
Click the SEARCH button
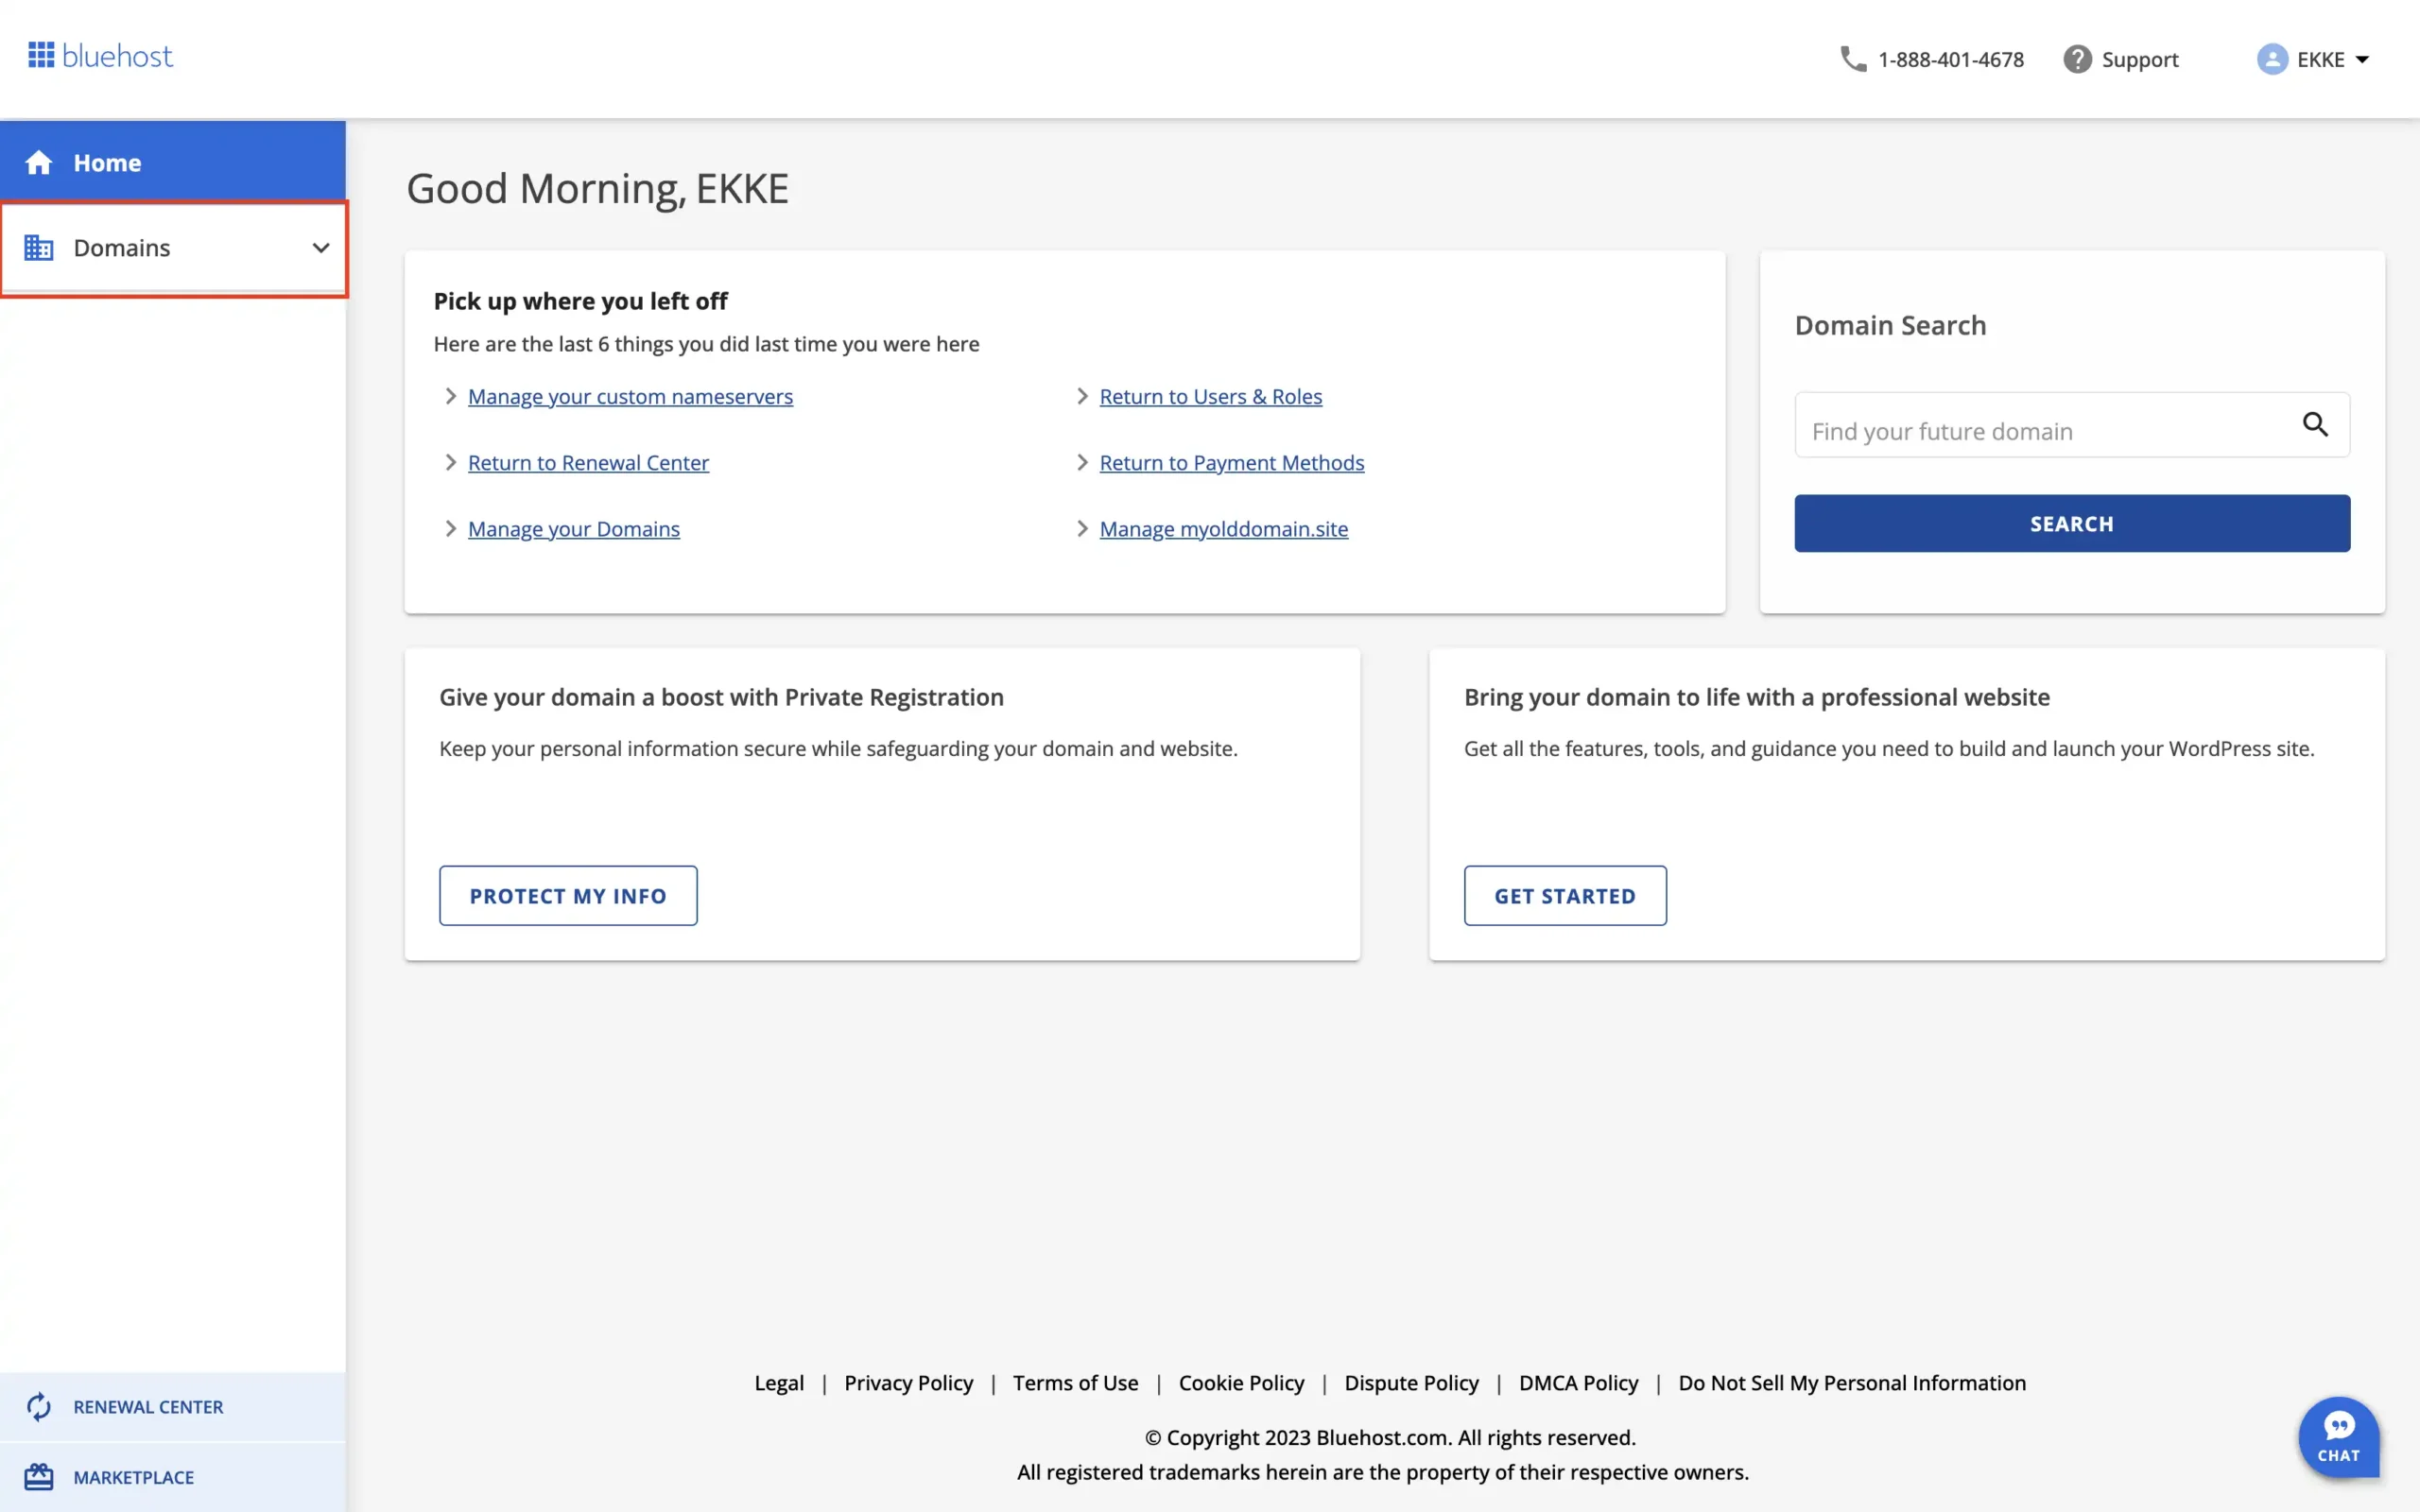coord(2072,524)
